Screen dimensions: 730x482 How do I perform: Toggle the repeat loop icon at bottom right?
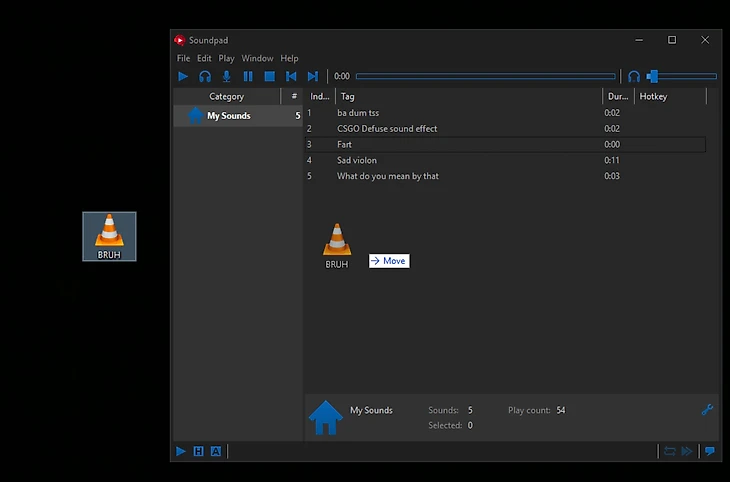pos(669,451)
